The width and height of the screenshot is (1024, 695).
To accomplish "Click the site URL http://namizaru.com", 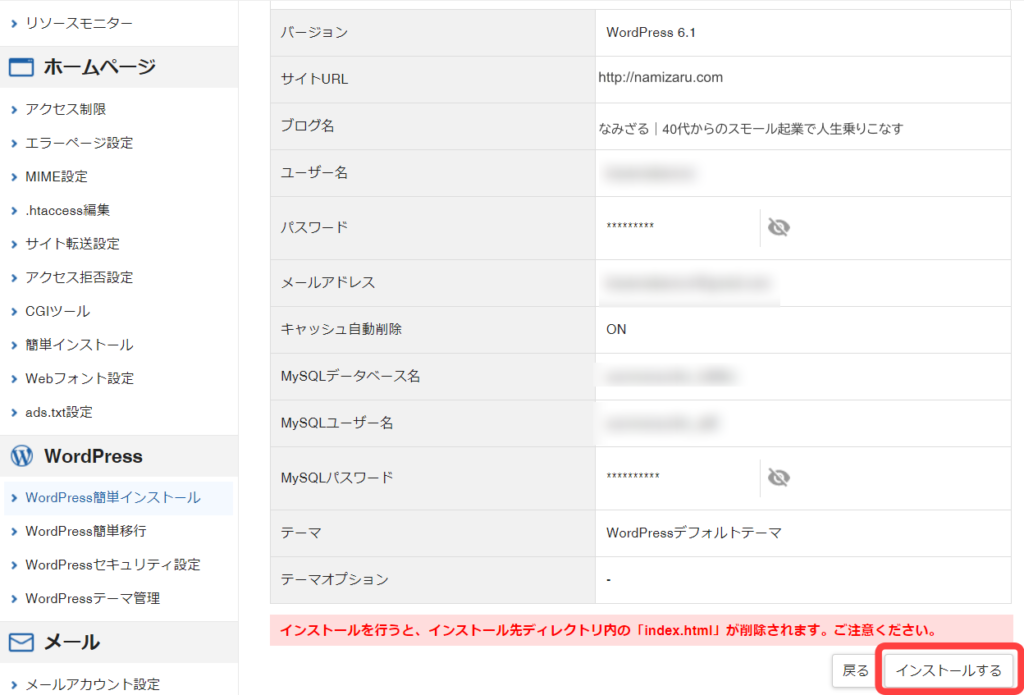I will 660,78.
